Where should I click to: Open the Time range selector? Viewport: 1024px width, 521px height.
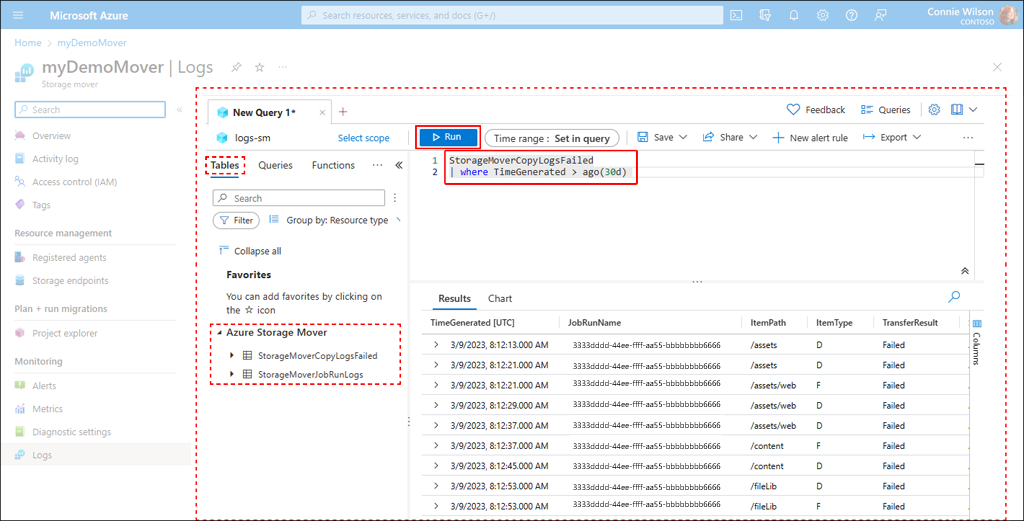(x=552, y=138)
